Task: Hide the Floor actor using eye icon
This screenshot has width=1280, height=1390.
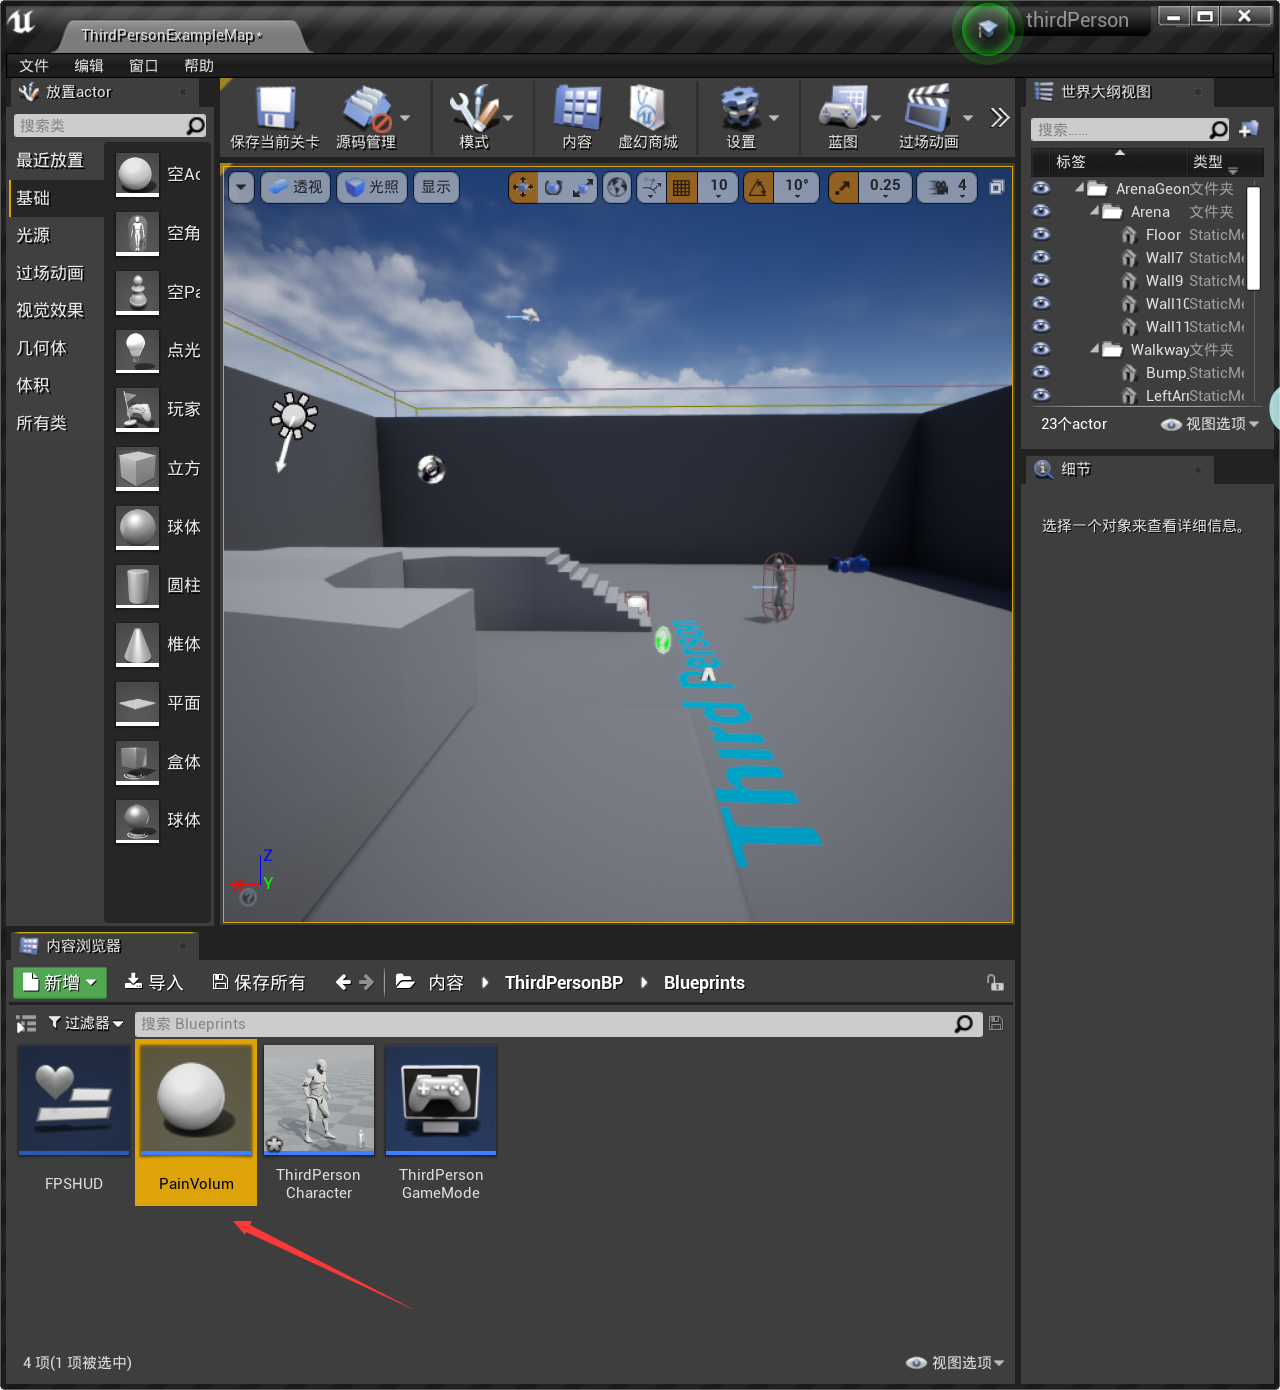Action: [1041, 234]
